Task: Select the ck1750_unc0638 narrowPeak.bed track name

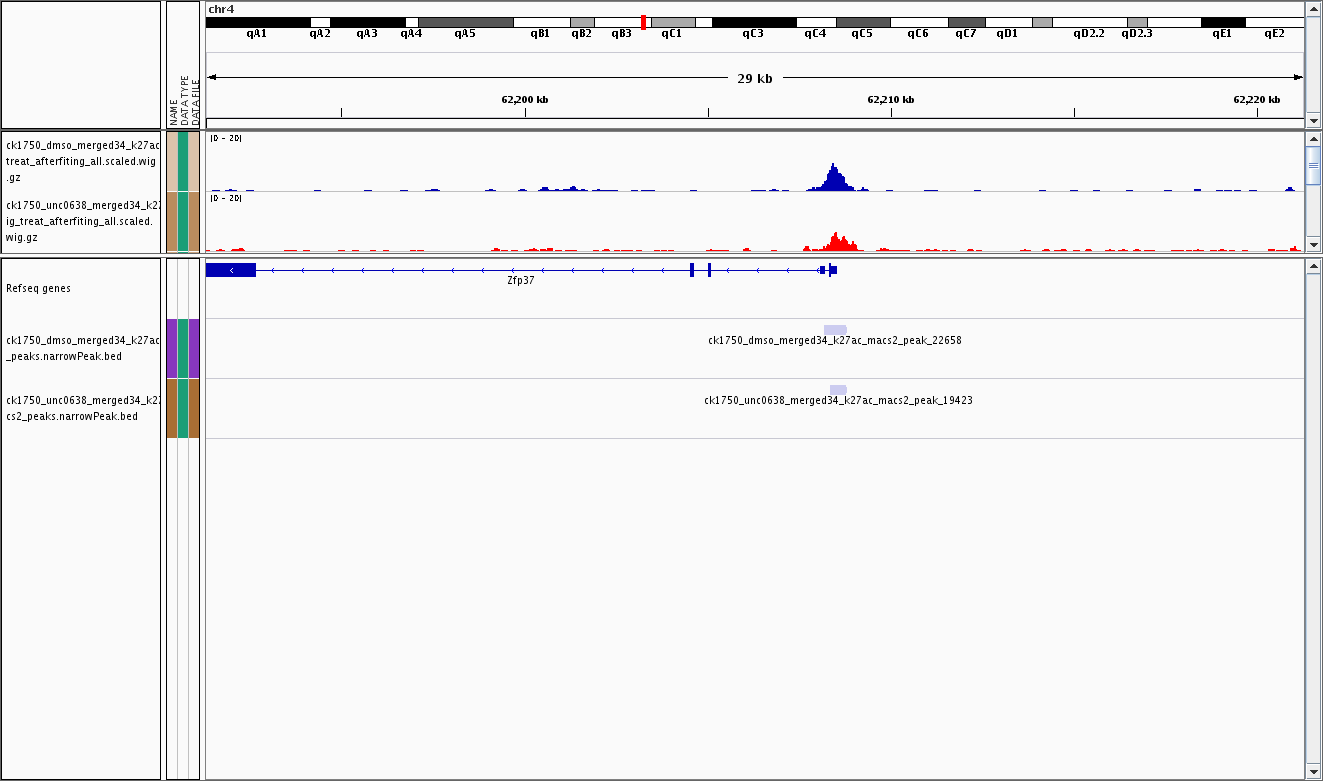Action: coord(81,408)
